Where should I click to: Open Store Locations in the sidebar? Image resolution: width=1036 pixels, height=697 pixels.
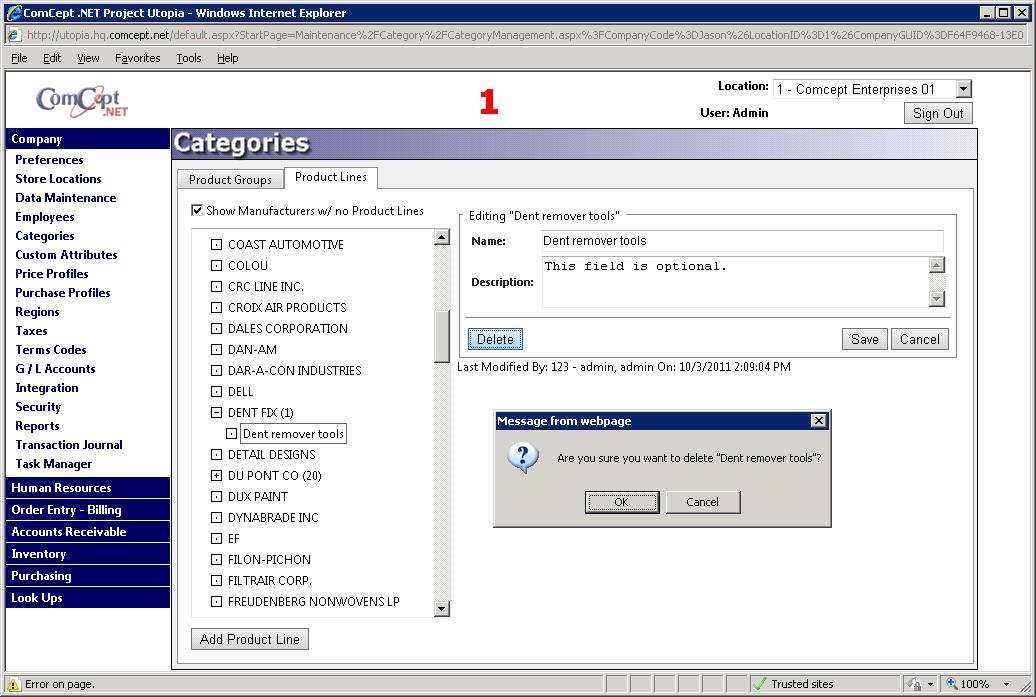pos(58,179)
